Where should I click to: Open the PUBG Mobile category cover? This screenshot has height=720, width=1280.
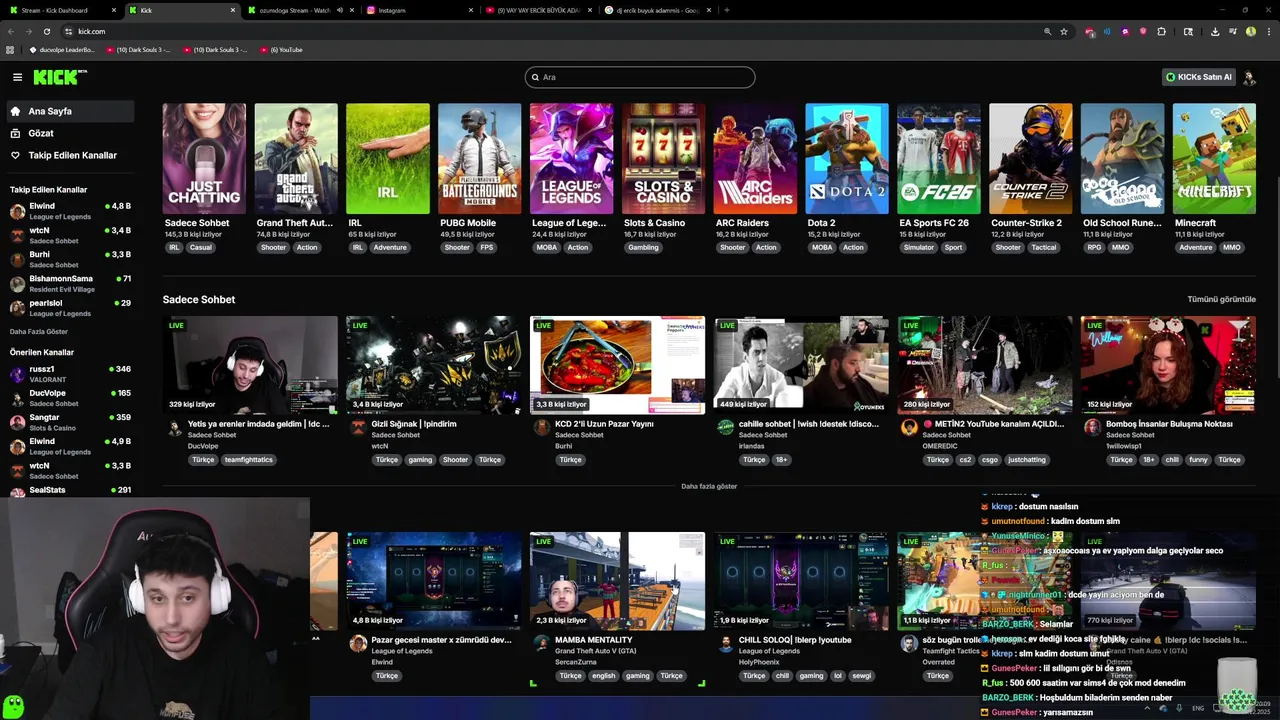click(x=480, y=159)
